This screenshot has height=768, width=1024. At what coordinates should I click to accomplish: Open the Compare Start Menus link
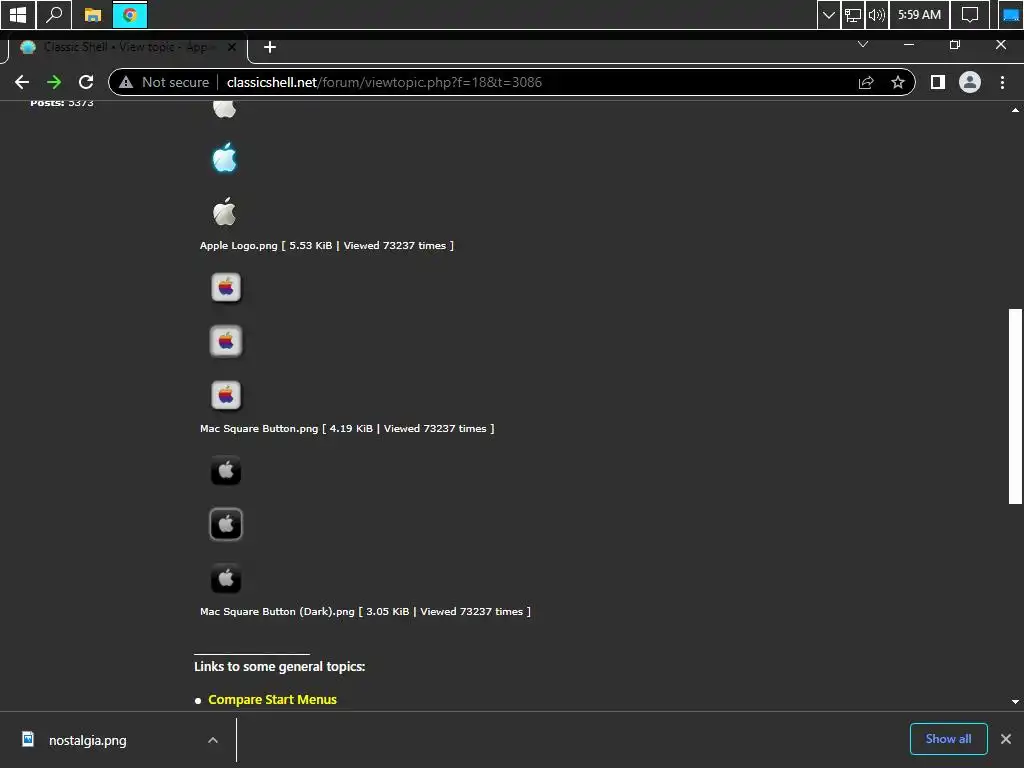(x=272, y=699)
